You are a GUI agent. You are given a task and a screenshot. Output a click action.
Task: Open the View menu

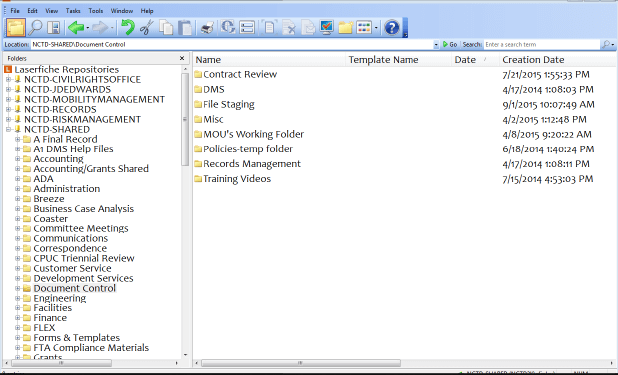coord(51,11)
